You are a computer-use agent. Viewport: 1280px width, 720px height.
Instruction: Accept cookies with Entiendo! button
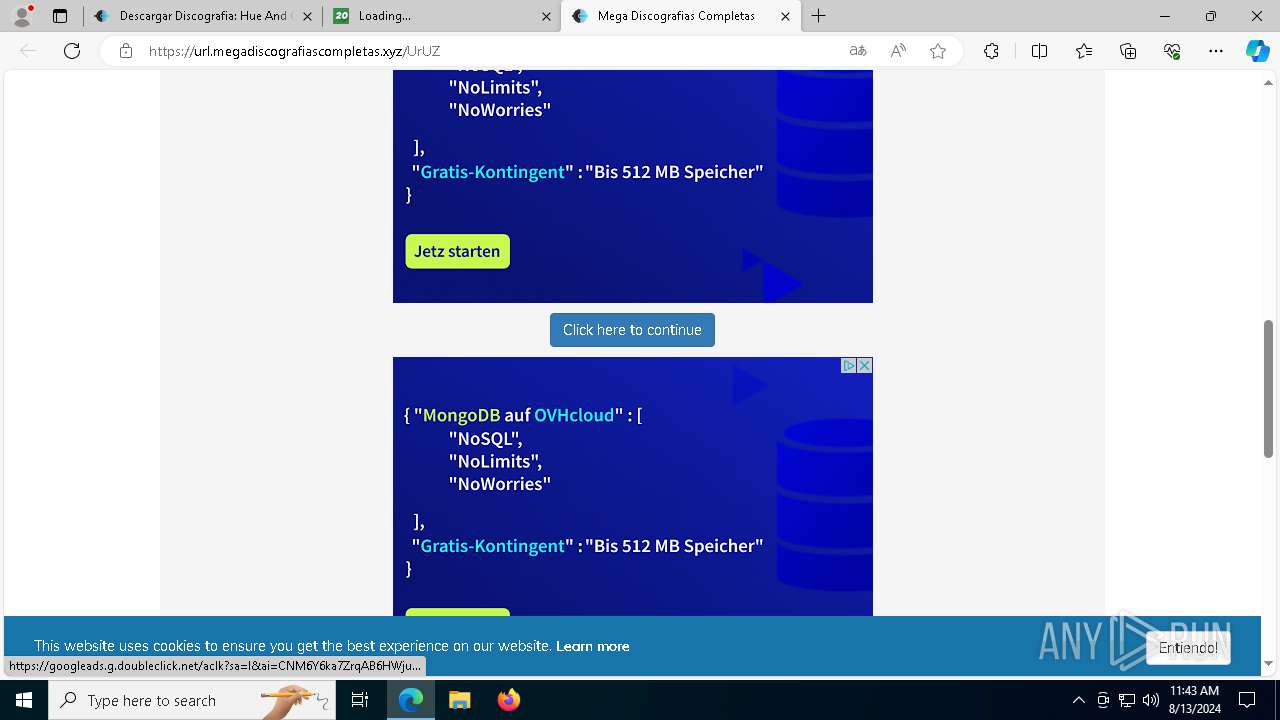point(1188,648)
